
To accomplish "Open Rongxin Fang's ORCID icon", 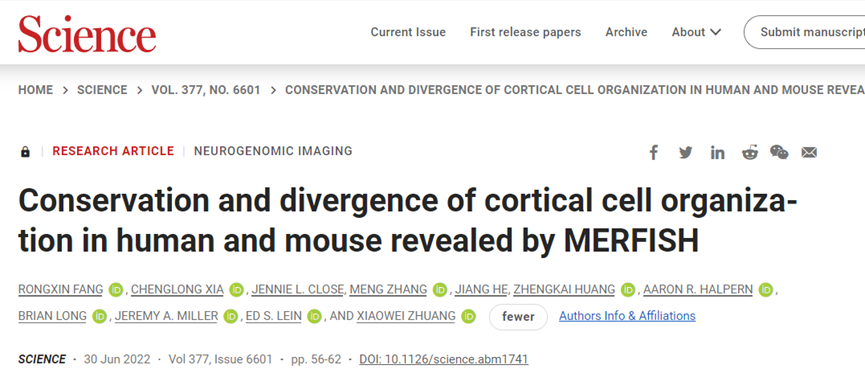I will pos(115,290).
